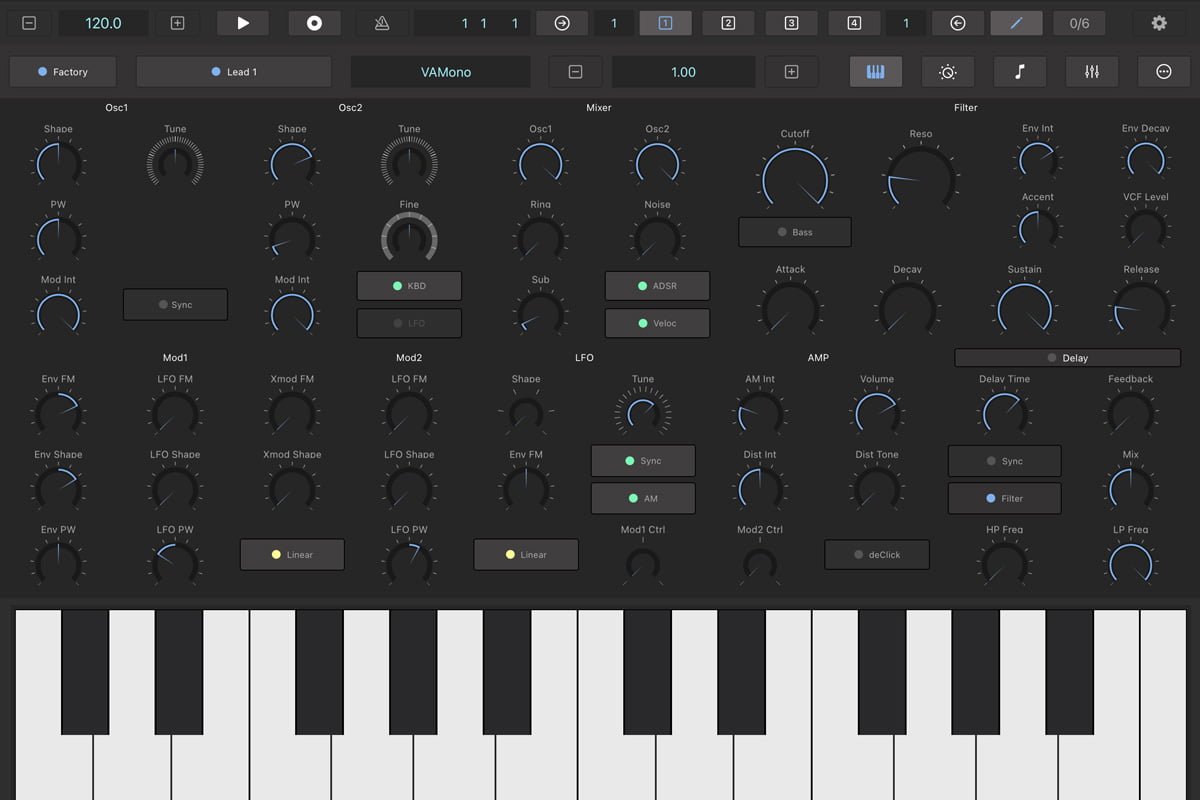
Task: Toggle the metronome icon
Action: coord(380,23)
